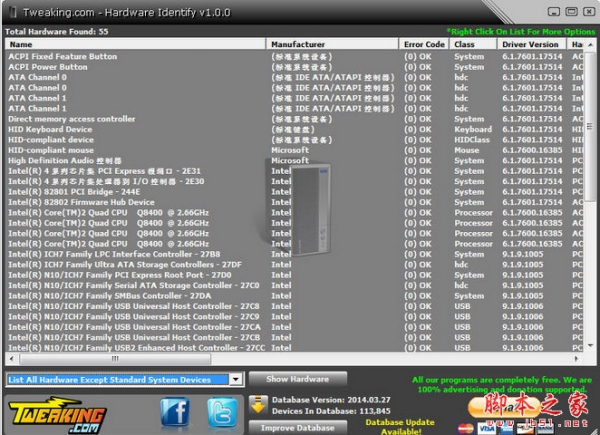The height and width of the screenshot is (435, 600).
Task: Select the PCI Express row ending 2E31
Action: coord(294,171)
